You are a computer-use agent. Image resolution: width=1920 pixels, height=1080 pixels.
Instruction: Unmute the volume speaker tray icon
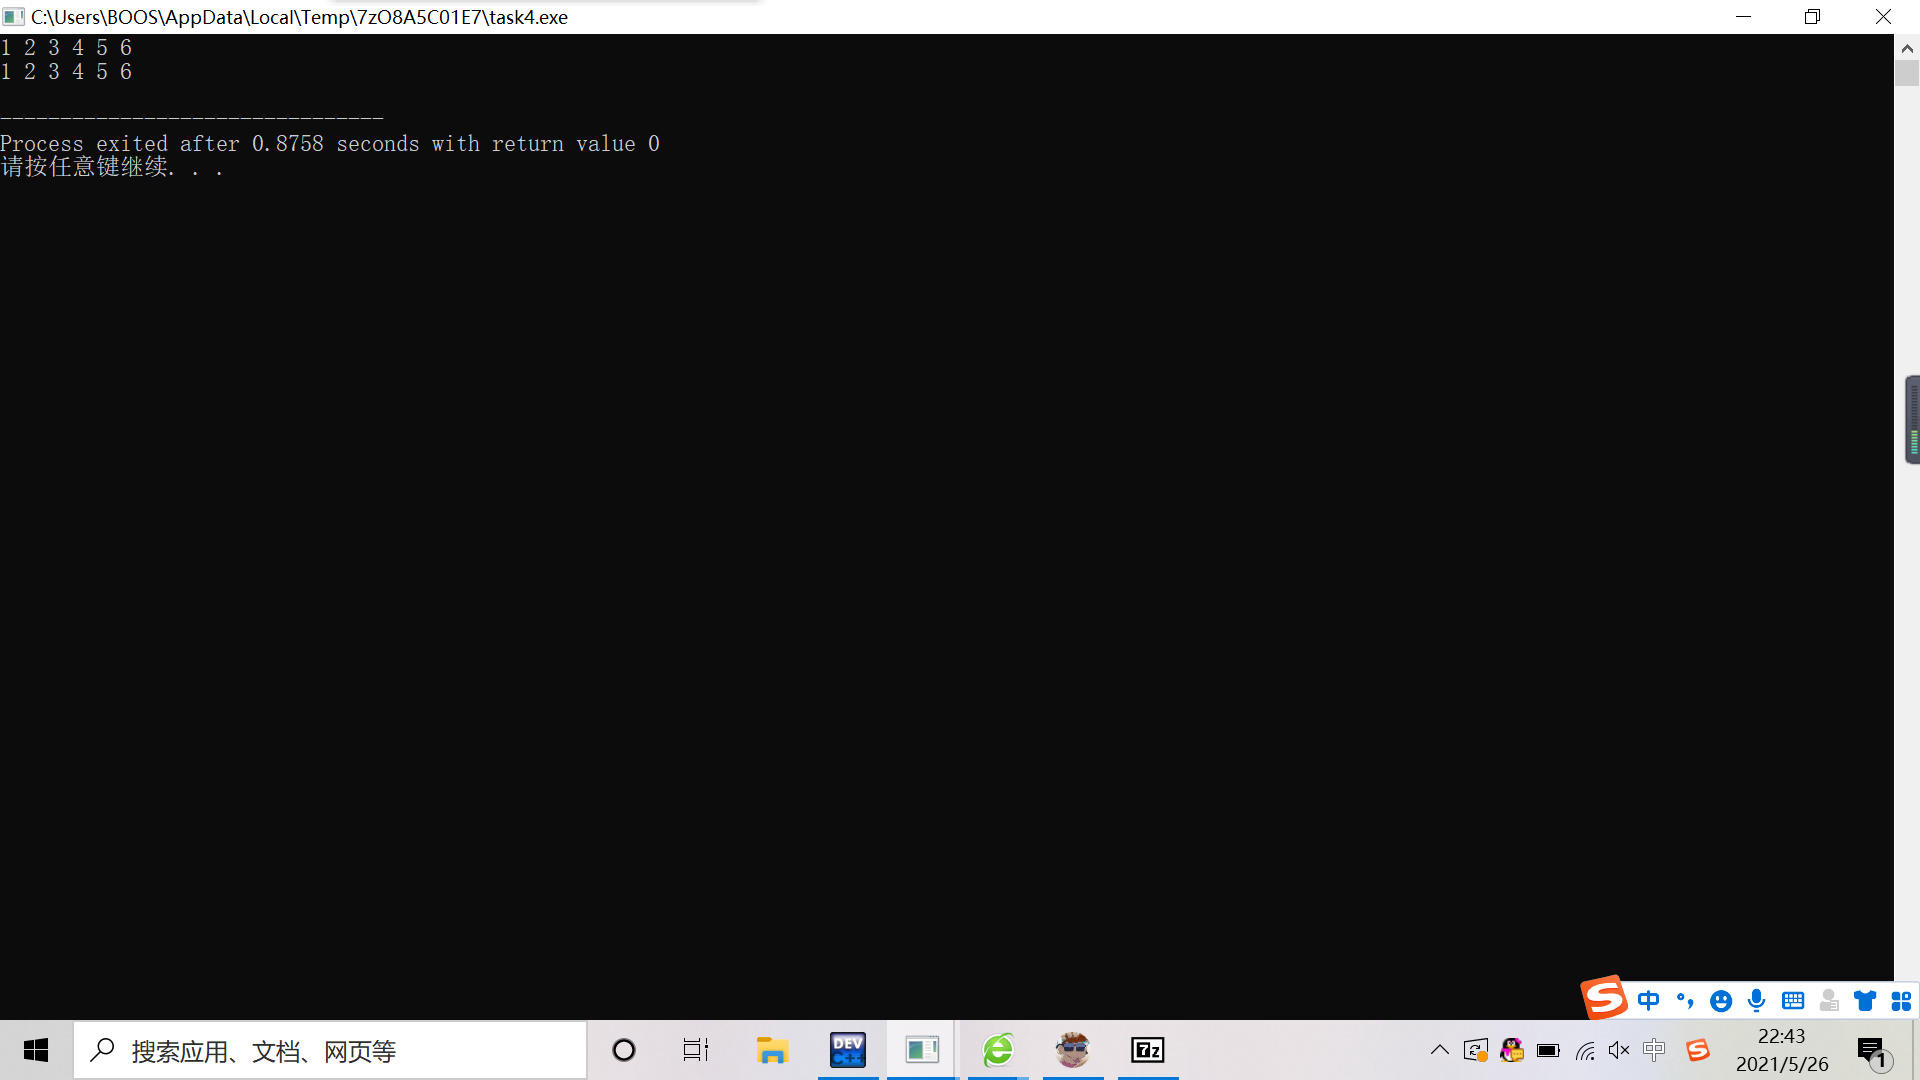[x=1619, y=1050]
